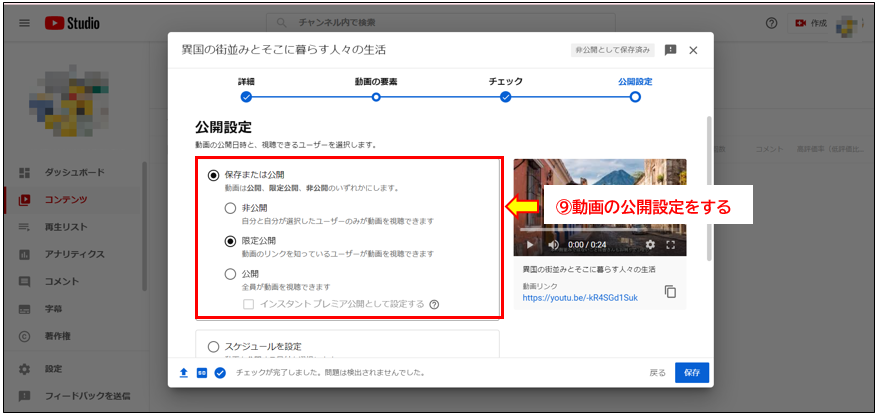Click the 作成 create button
Viewport: 877px width, 416px height.
click(x=810, y=23)
